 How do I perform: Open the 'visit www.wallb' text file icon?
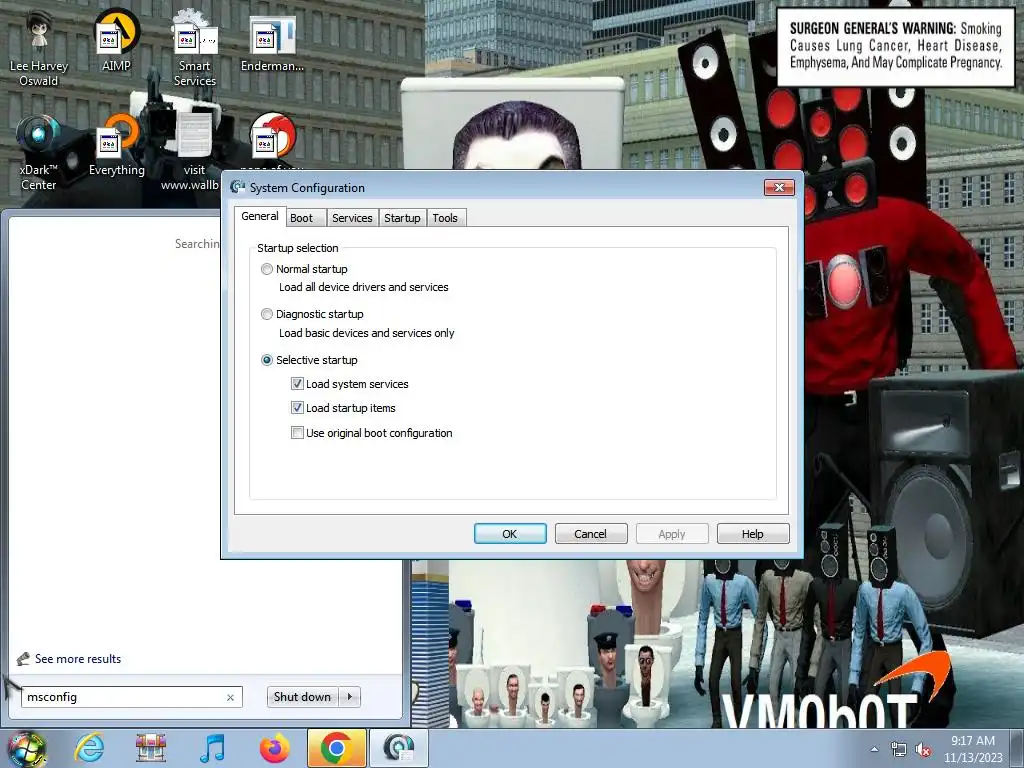click(x=194, y=152)
